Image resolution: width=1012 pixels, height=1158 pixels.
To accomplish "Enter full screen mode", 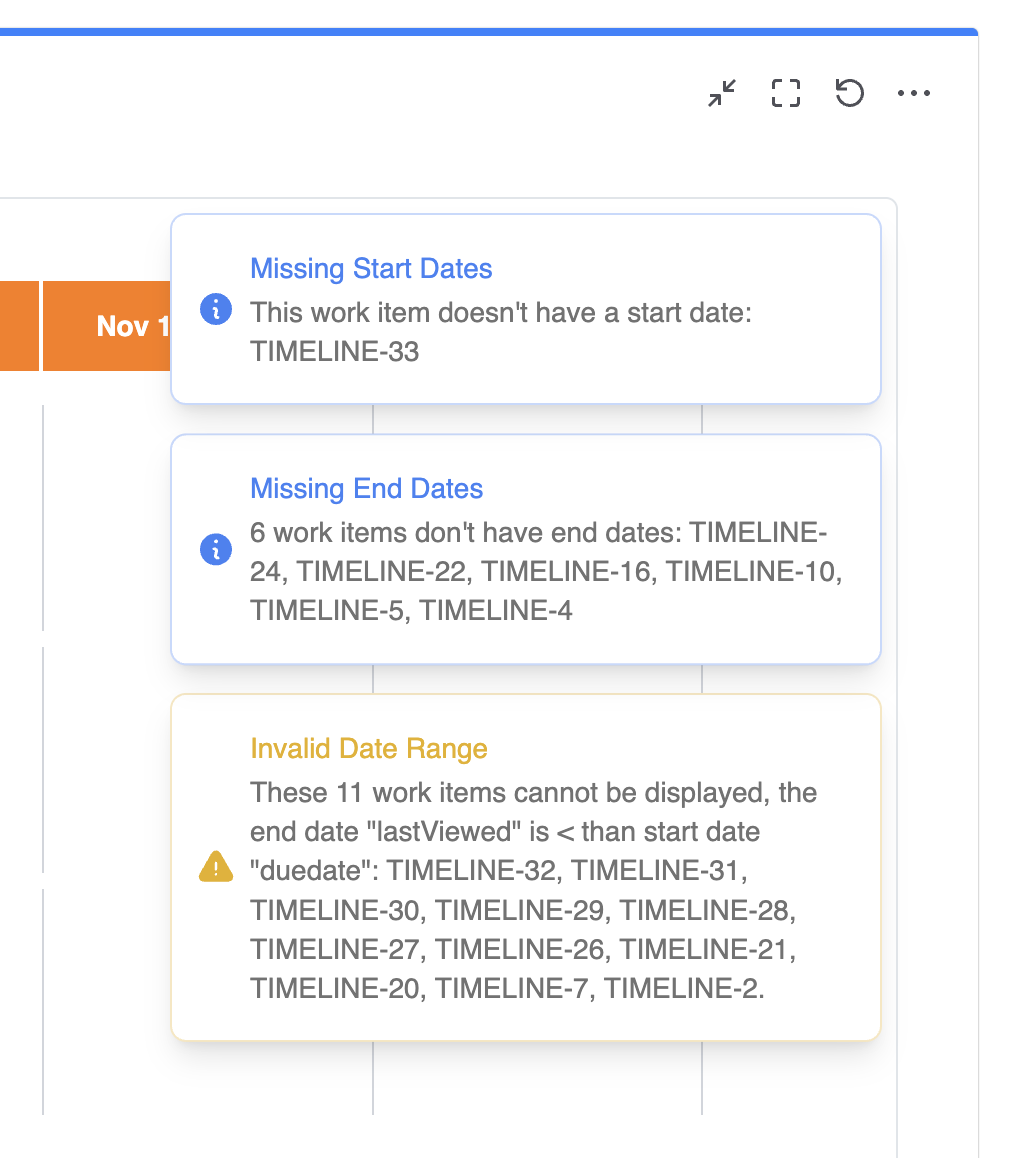I will tap(785, 93).
